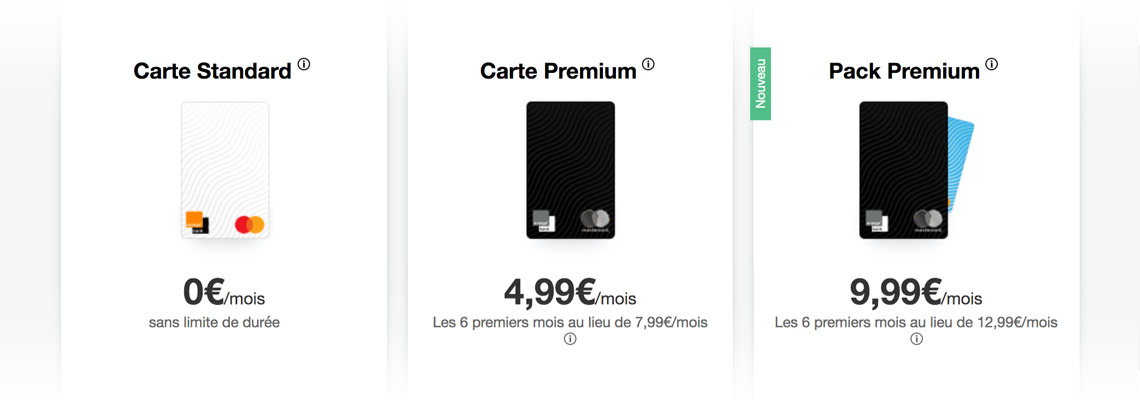Click the 9,99€/mois price

tap(916, 292)
